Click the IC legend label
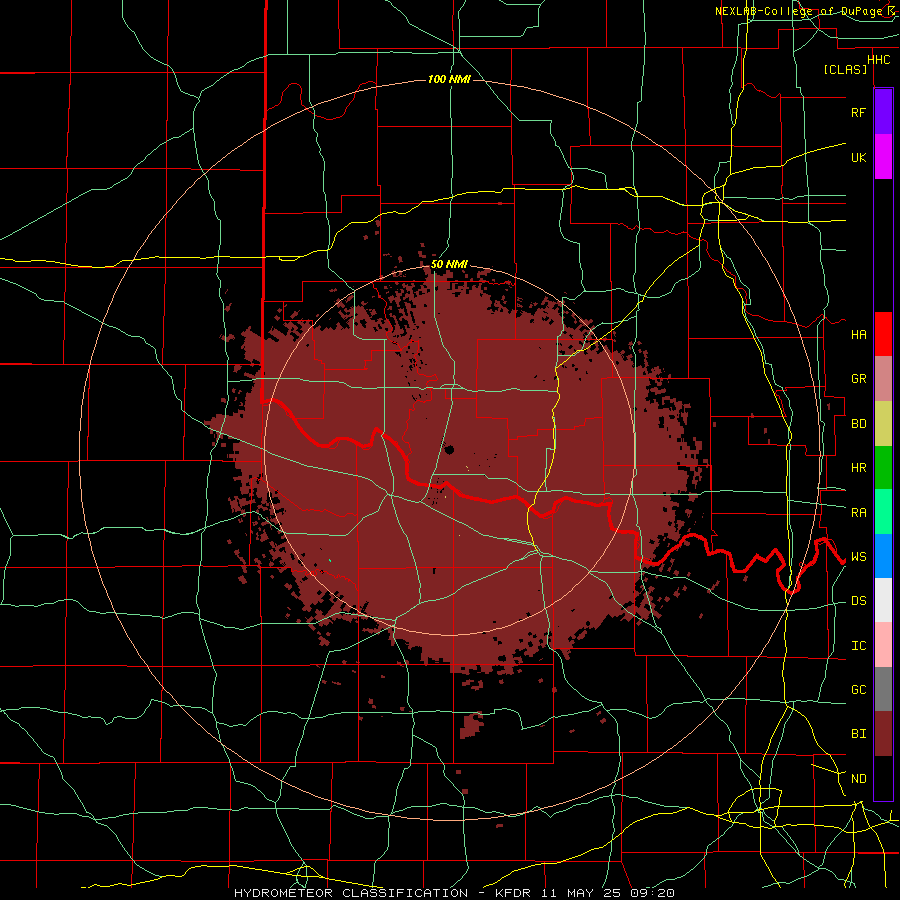 coord(858,646)
